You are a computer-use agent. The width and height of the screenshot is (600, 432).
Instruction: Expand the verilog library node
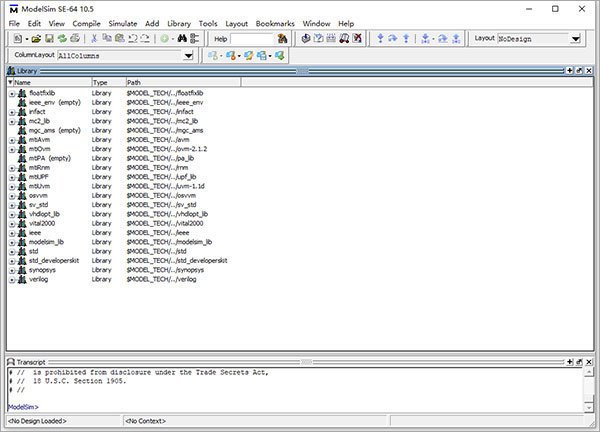click(x=12, y=280)
